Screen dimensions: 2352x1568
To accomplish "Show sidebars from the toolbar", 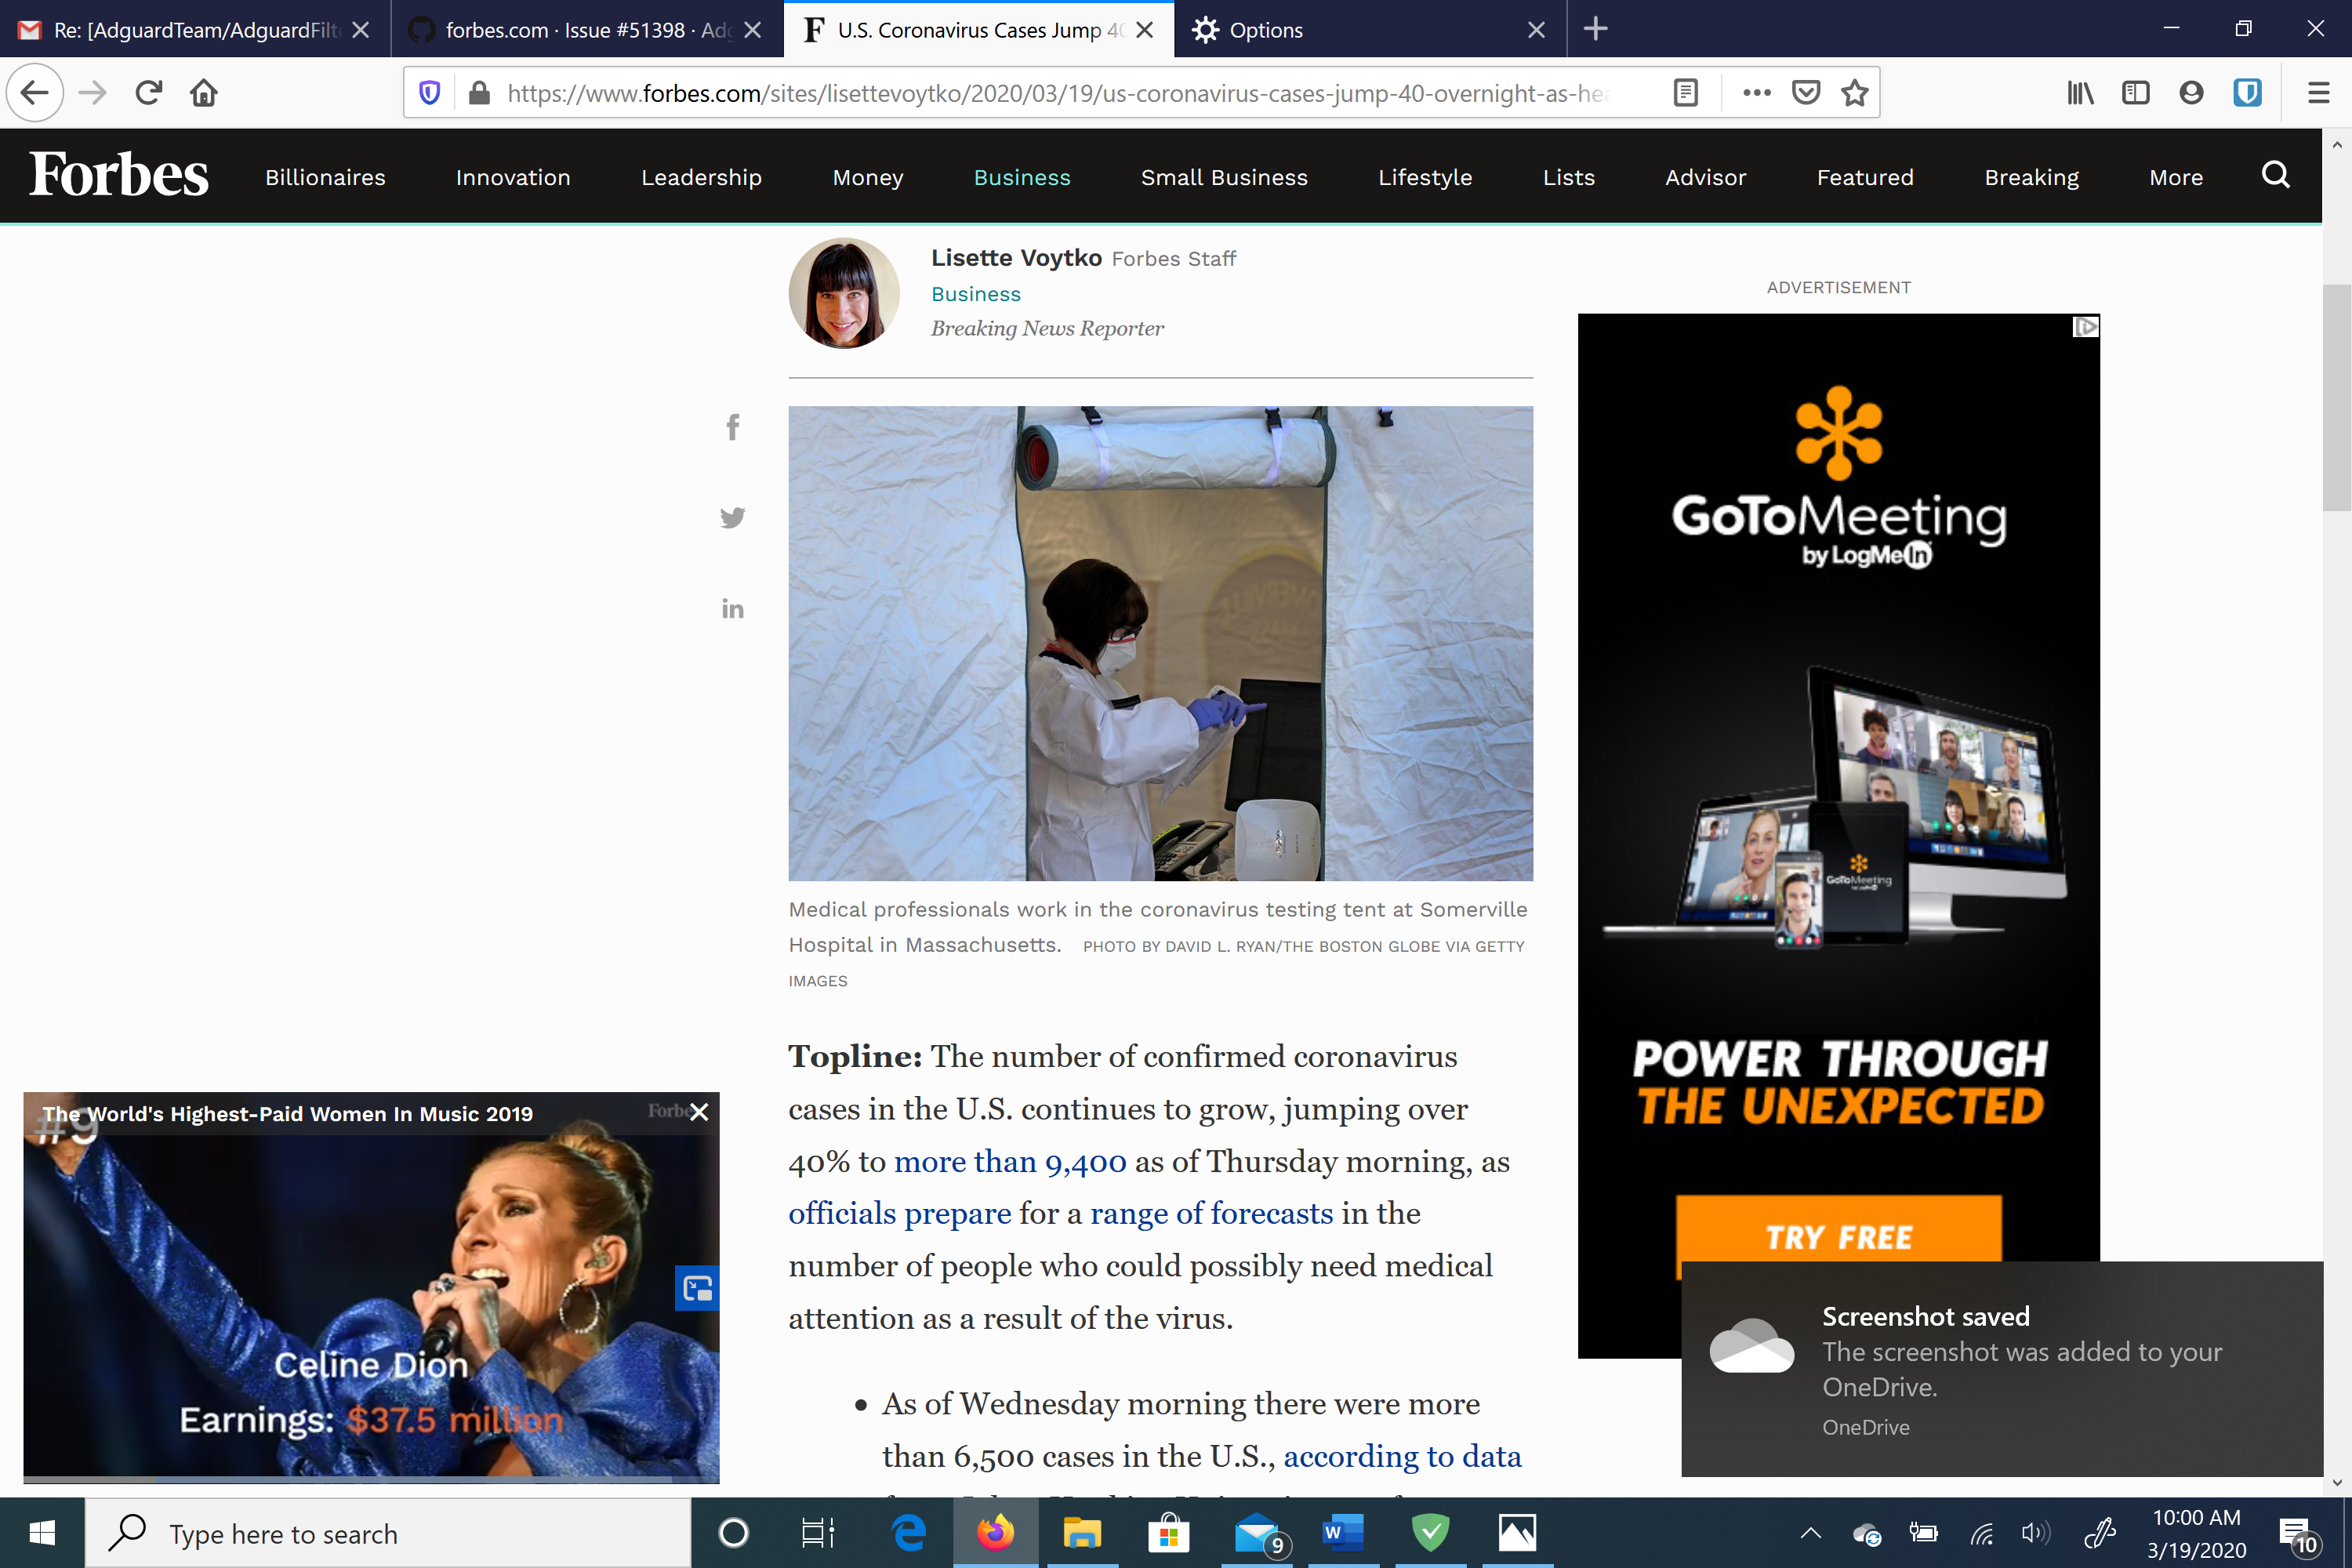I will point(2135,93).
